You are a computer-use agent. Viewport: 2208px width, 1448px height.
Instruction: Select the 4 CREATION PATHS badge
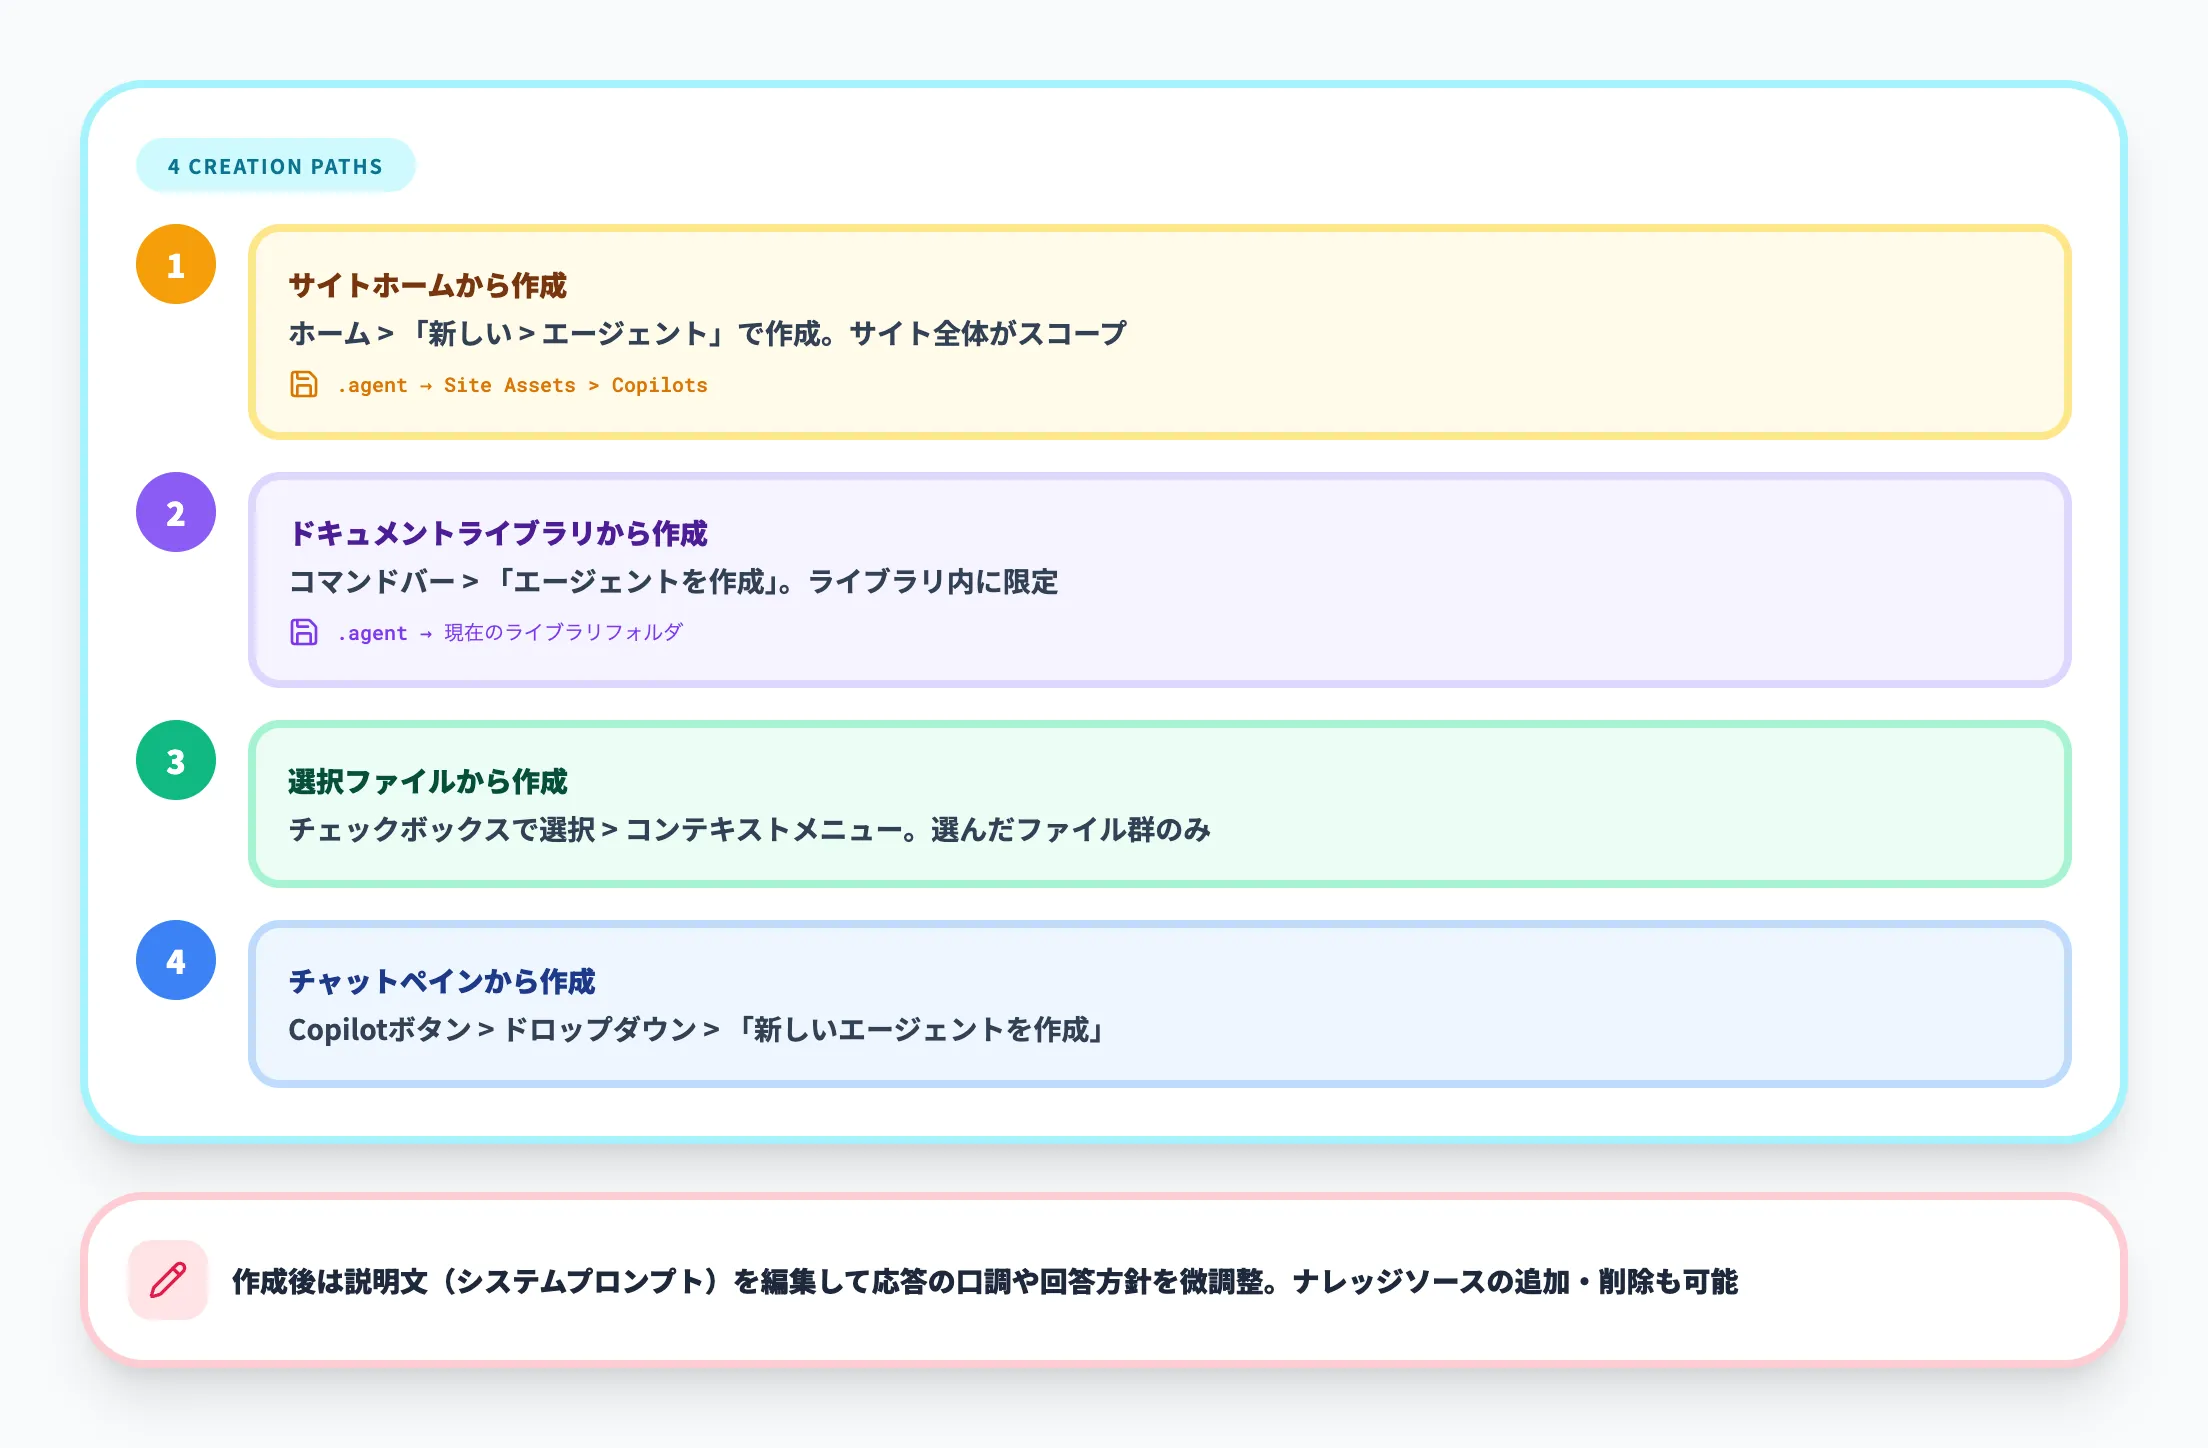click(275, 166)
